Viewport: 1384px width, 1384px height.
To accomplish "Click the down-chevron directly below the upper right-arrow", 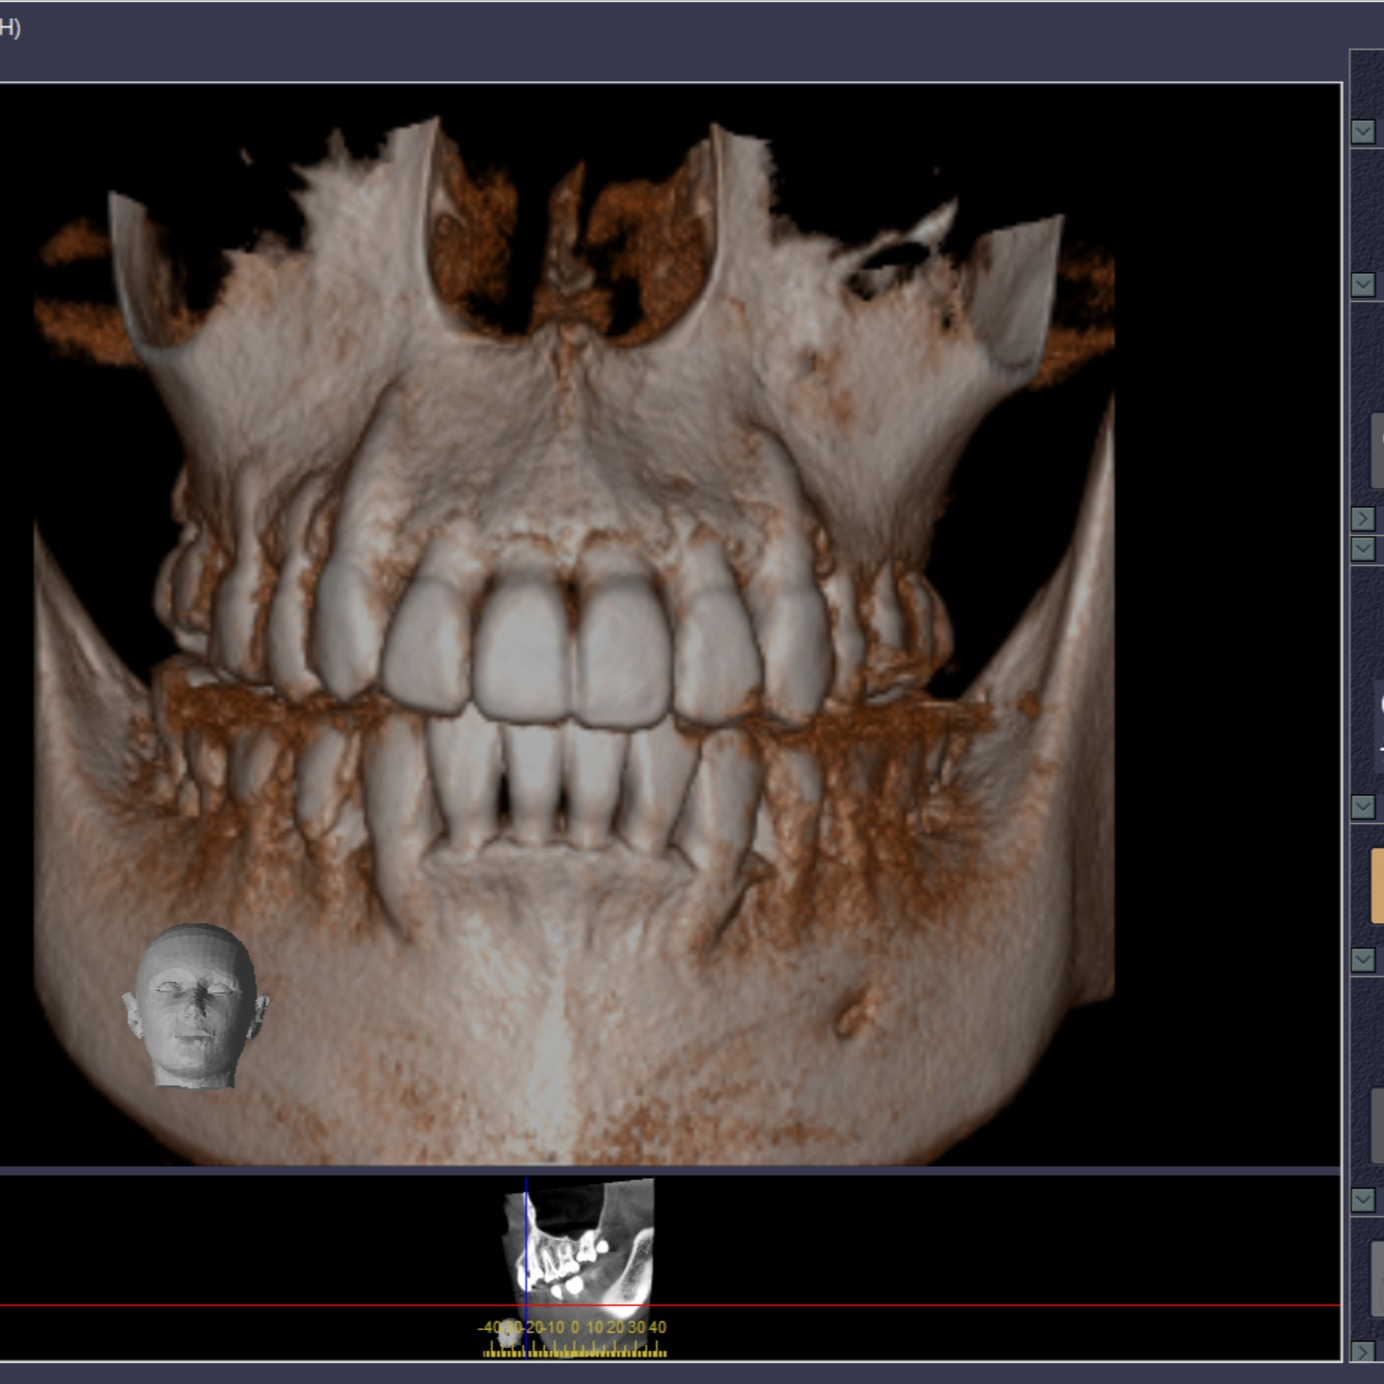I will [x=1363, y=548].
